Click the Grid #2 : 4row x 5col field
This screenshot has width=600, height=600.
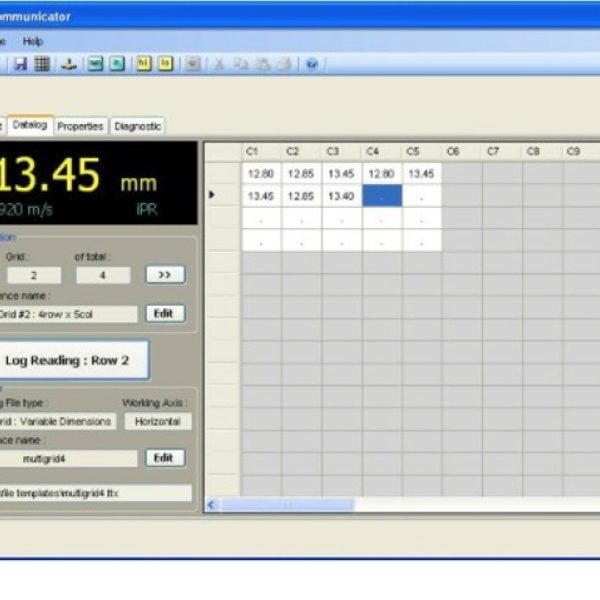pos(68,314)
